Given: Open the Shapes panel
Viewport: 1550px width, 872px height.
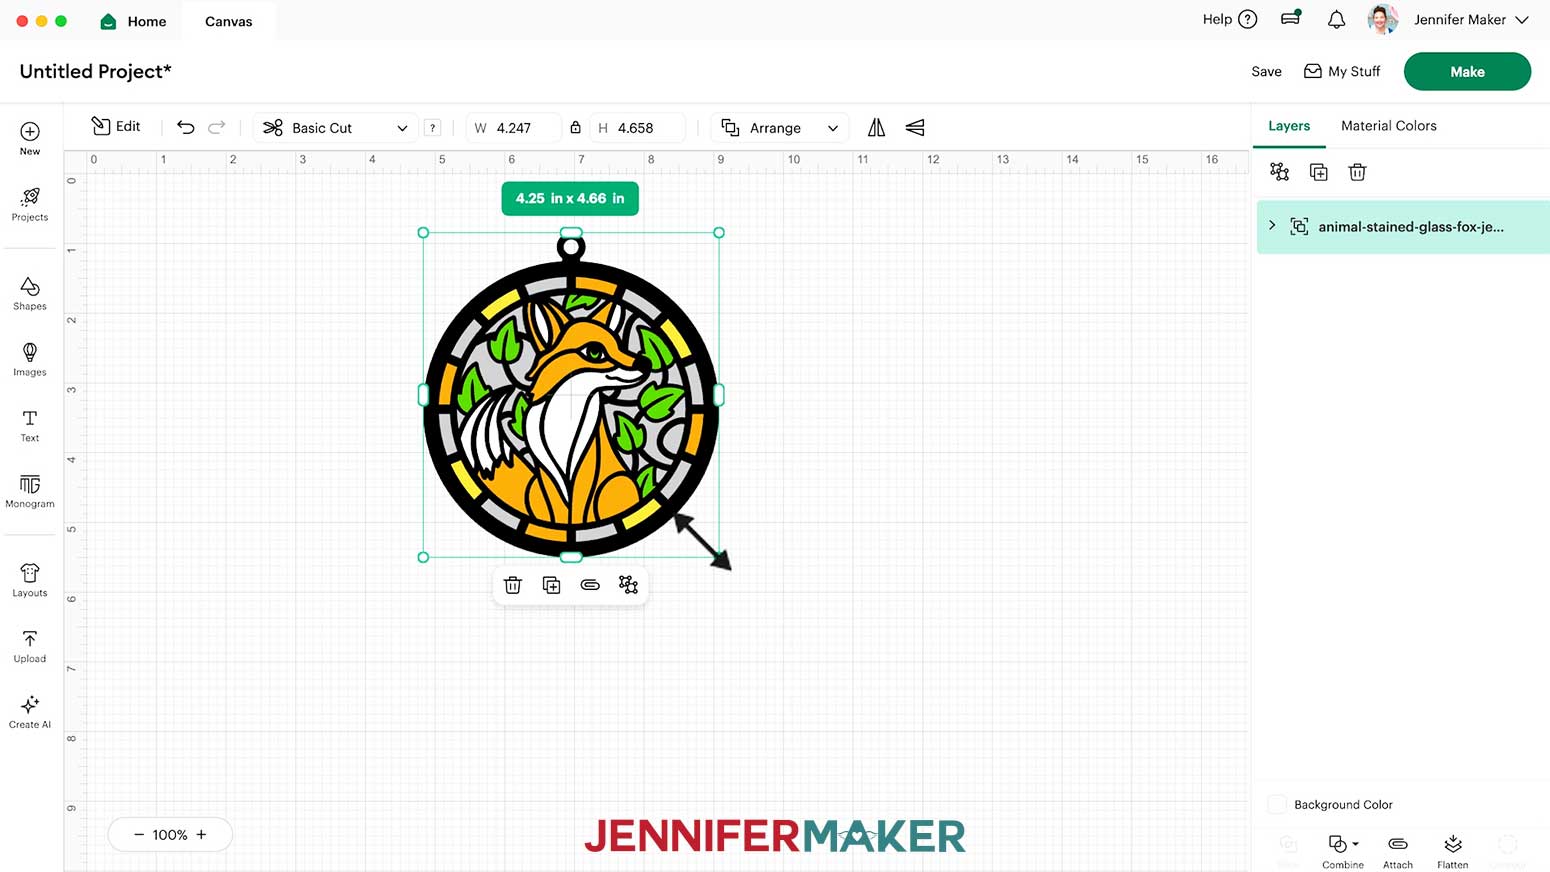Looking at the screenshot, I should point(30,293).
